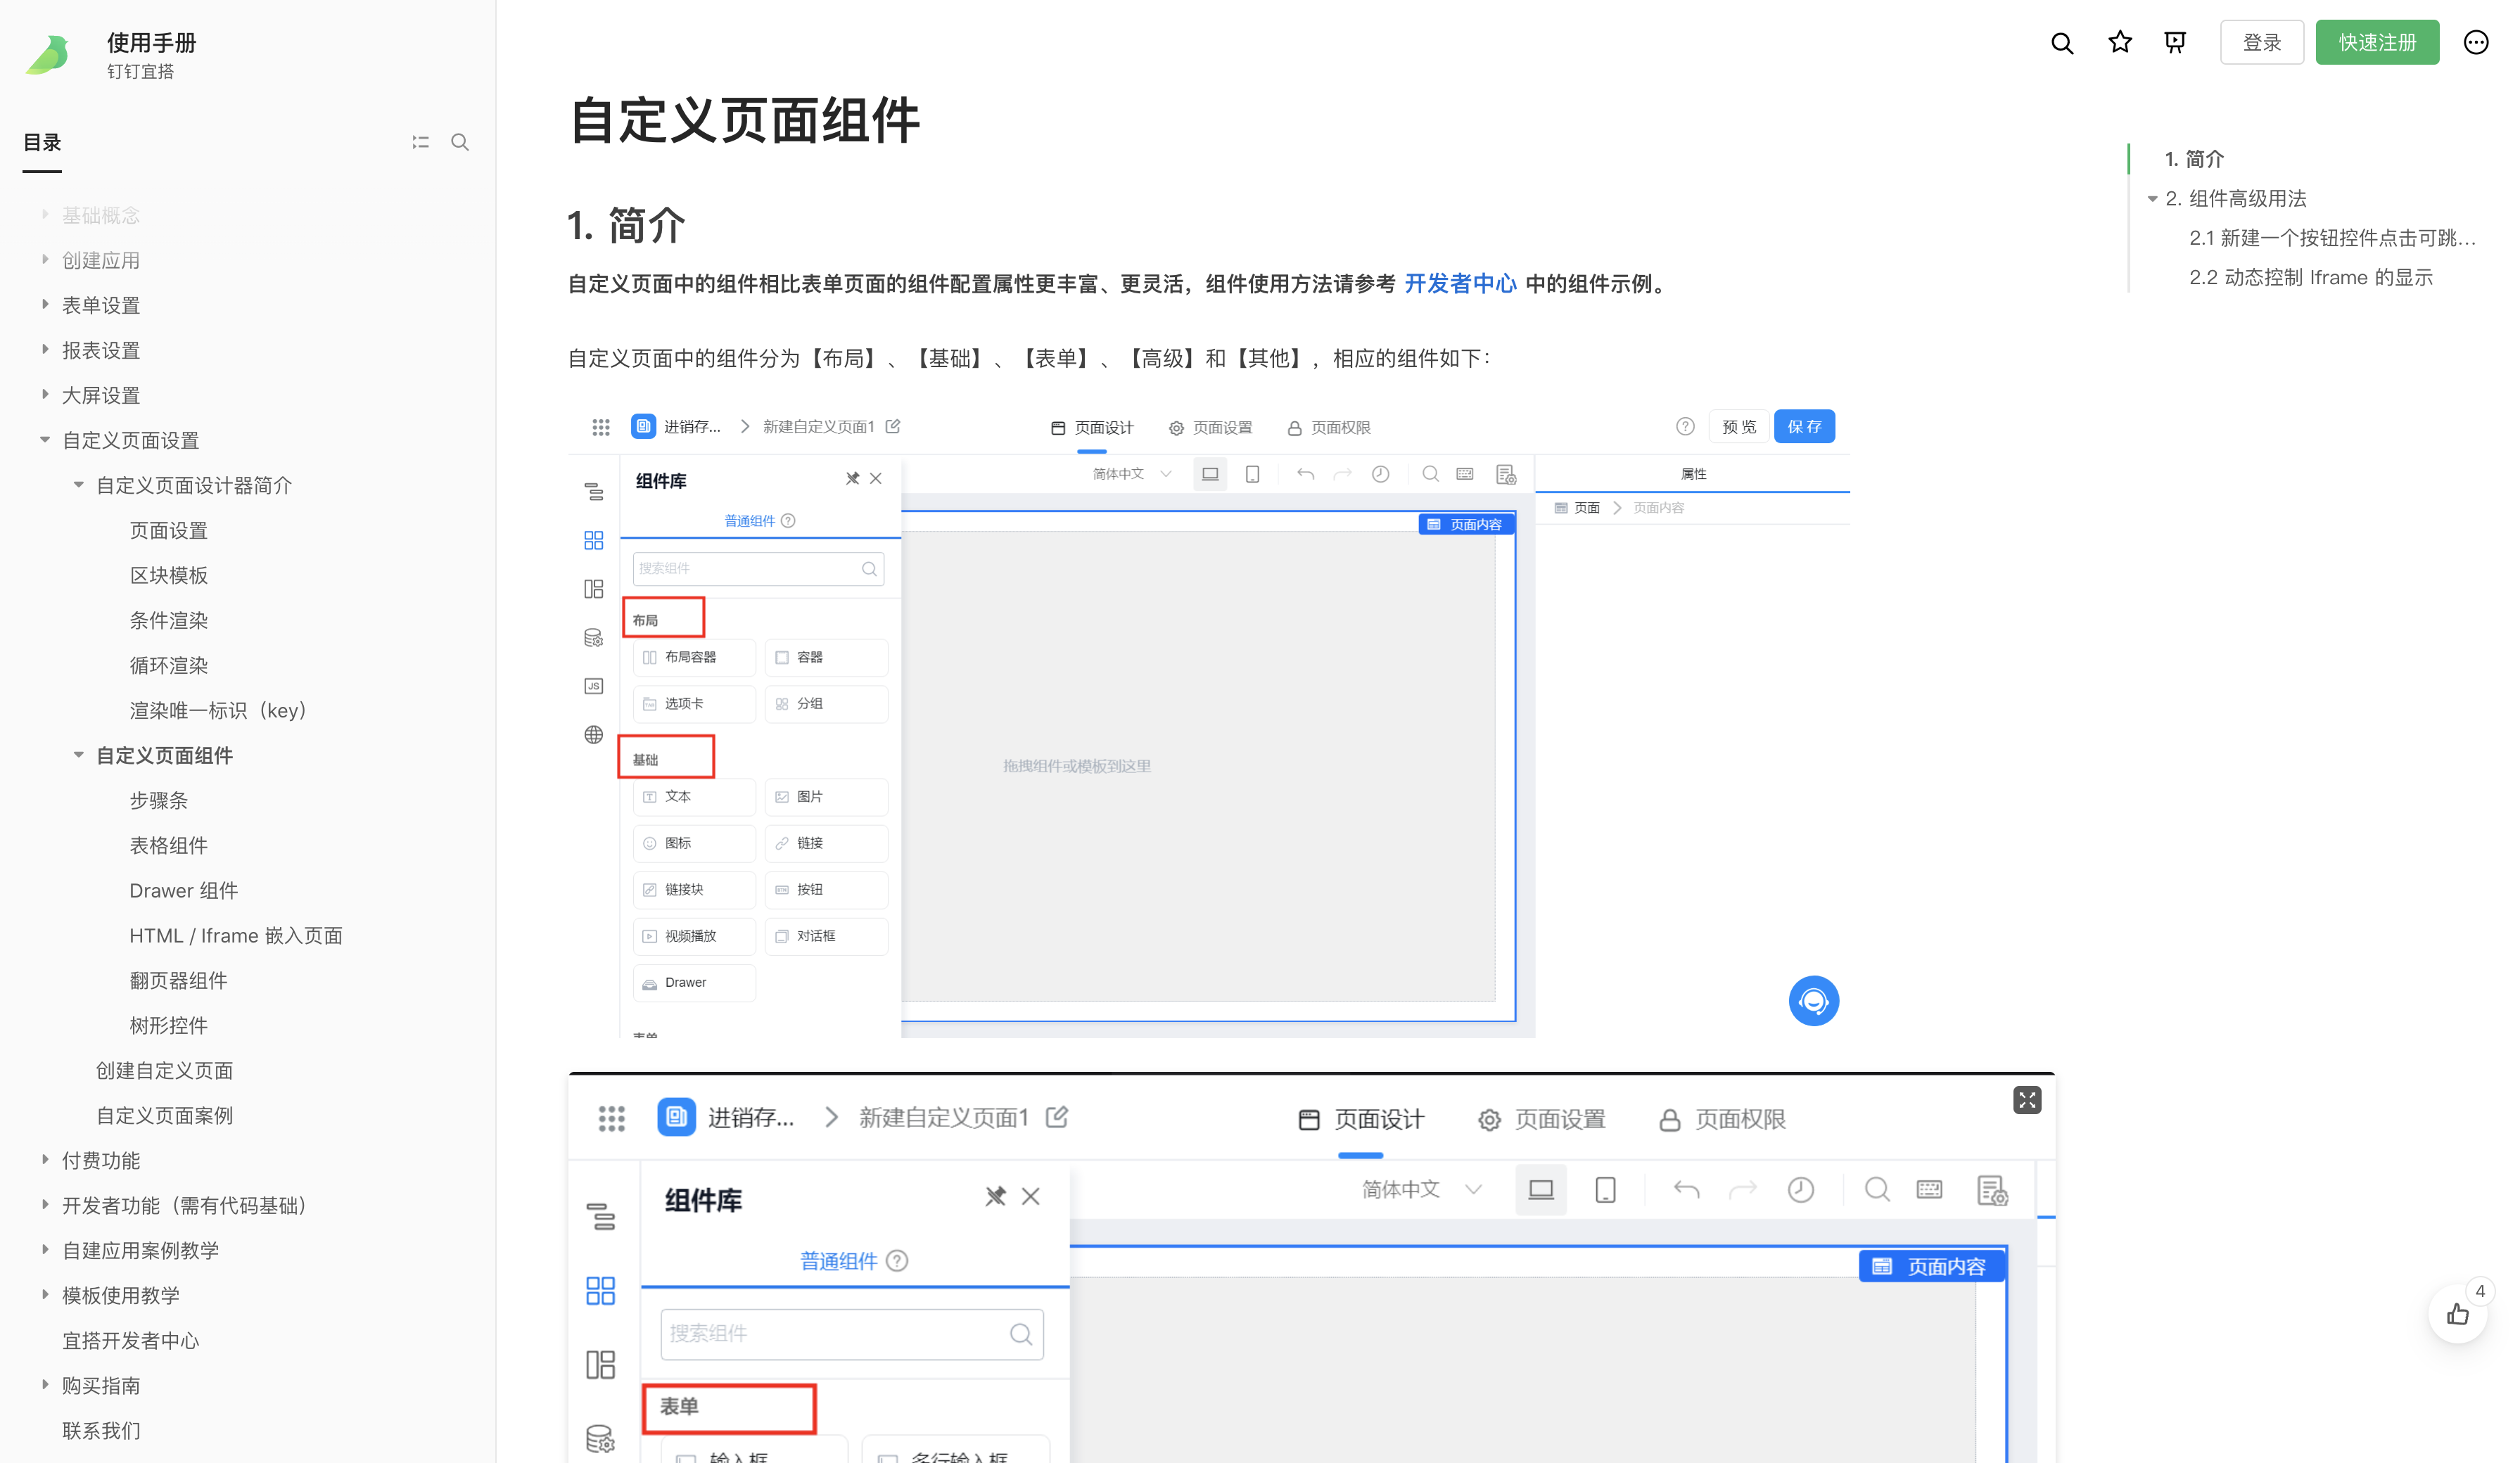
Task: Exit the enlarged image view icon
Action: 2026,1100
